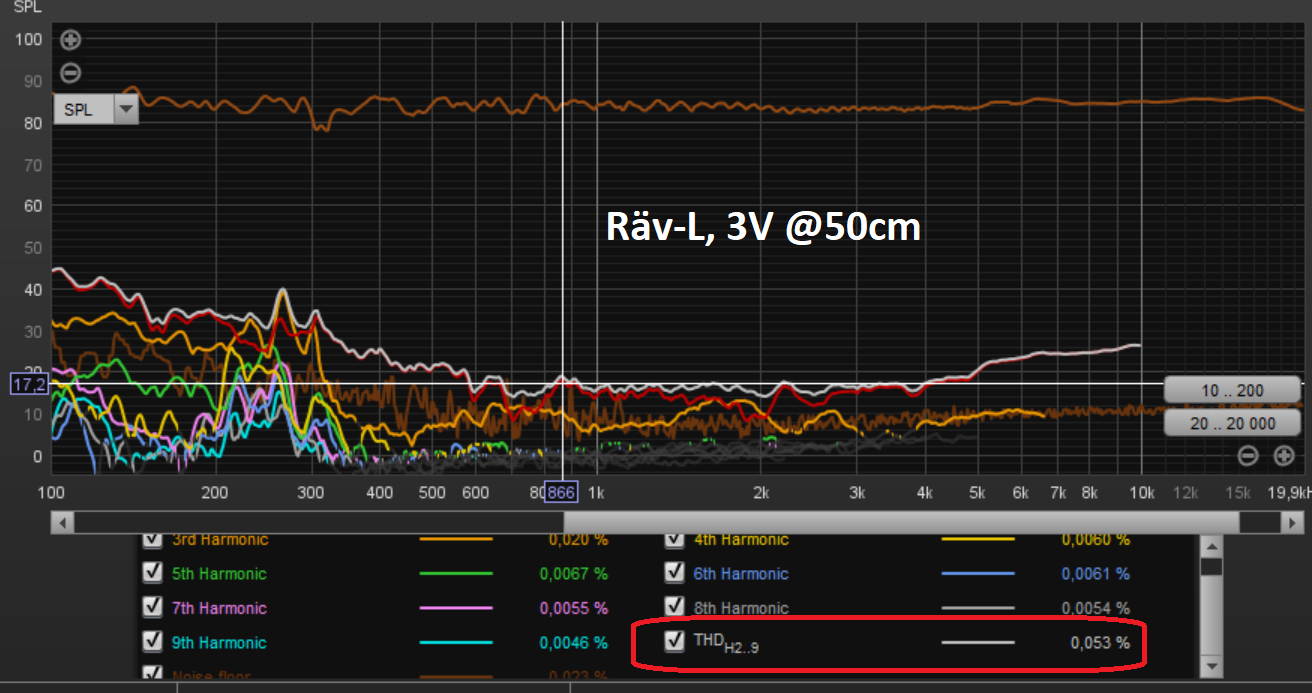Toggle the 7th Harmonic checkbox
The height and width of the screenshot is (693, 1312).
click(152, 608)
